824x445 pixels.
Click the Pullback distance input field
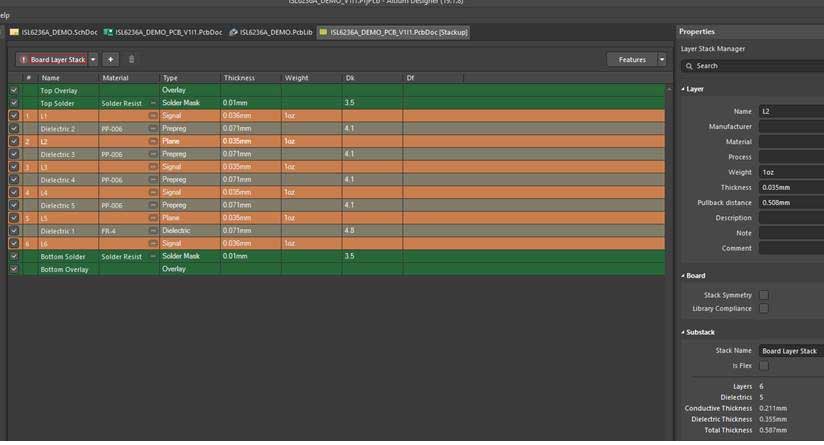[x=790, y=202]
